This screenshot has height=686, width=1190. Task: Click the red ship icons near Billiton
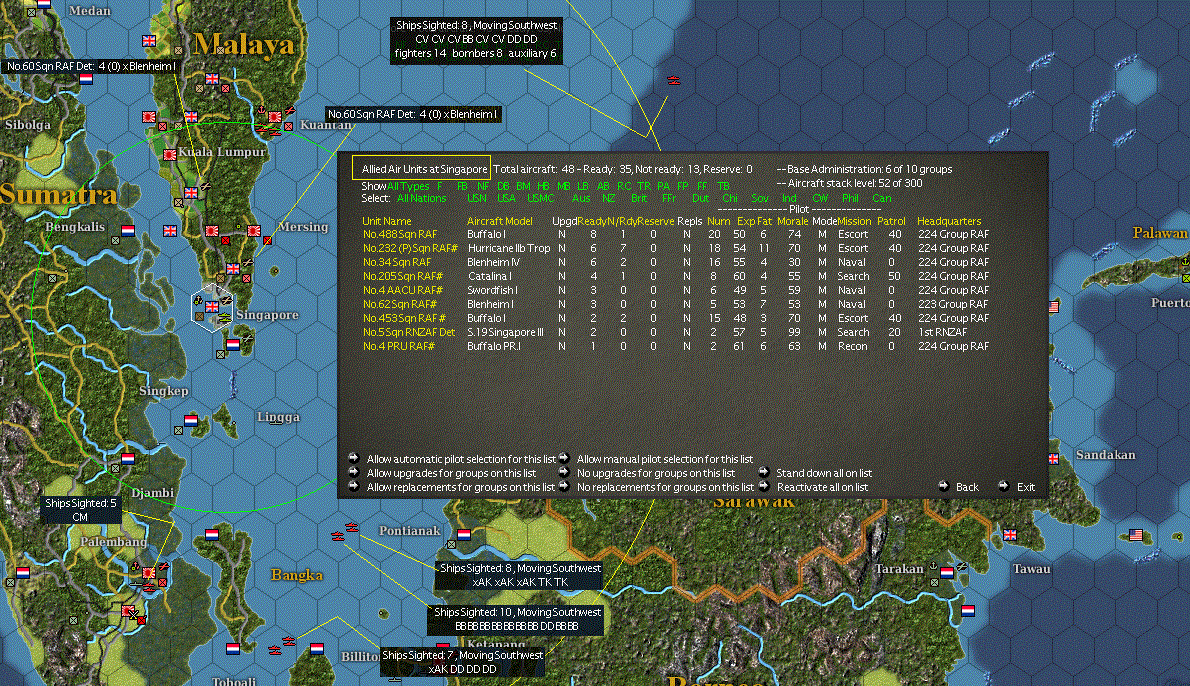[x=282, y=645]
